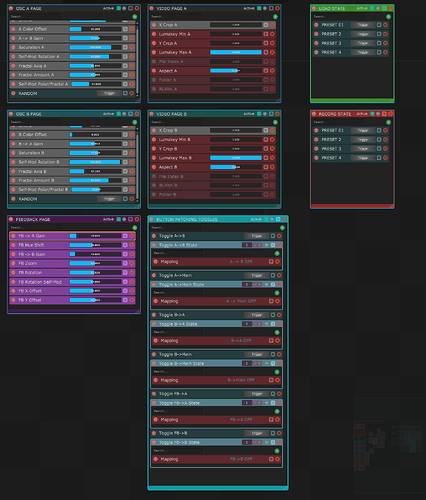Add item with green plus in OSC A PAGE
This screenshot has height=500, width=426.
[135, 16]
